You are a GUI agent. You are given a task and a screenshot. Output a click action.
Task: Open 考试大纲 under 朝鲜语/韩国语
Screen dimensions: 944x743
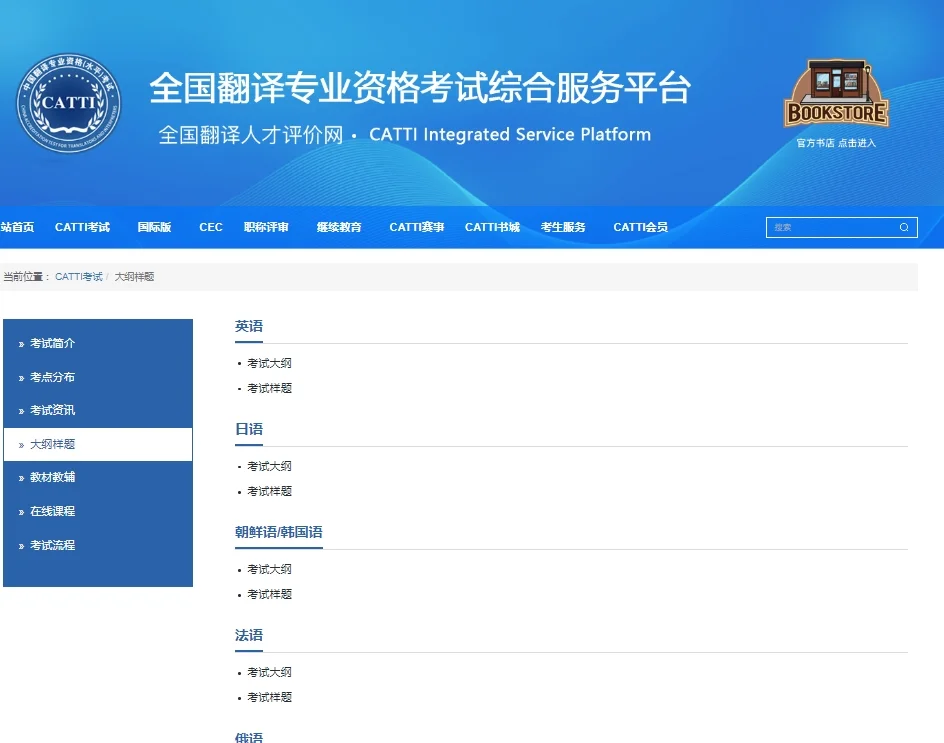(x=269, y=569)
